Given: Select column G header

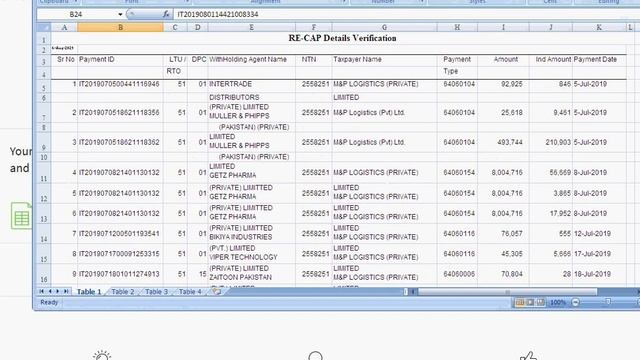Looking at the screenshot, I should (384, 27).
